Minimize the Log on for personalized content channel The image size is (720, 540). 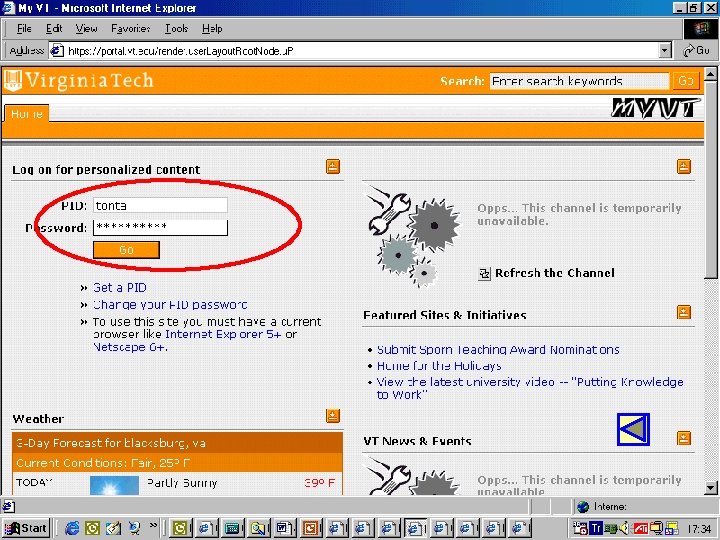point(333,166)
